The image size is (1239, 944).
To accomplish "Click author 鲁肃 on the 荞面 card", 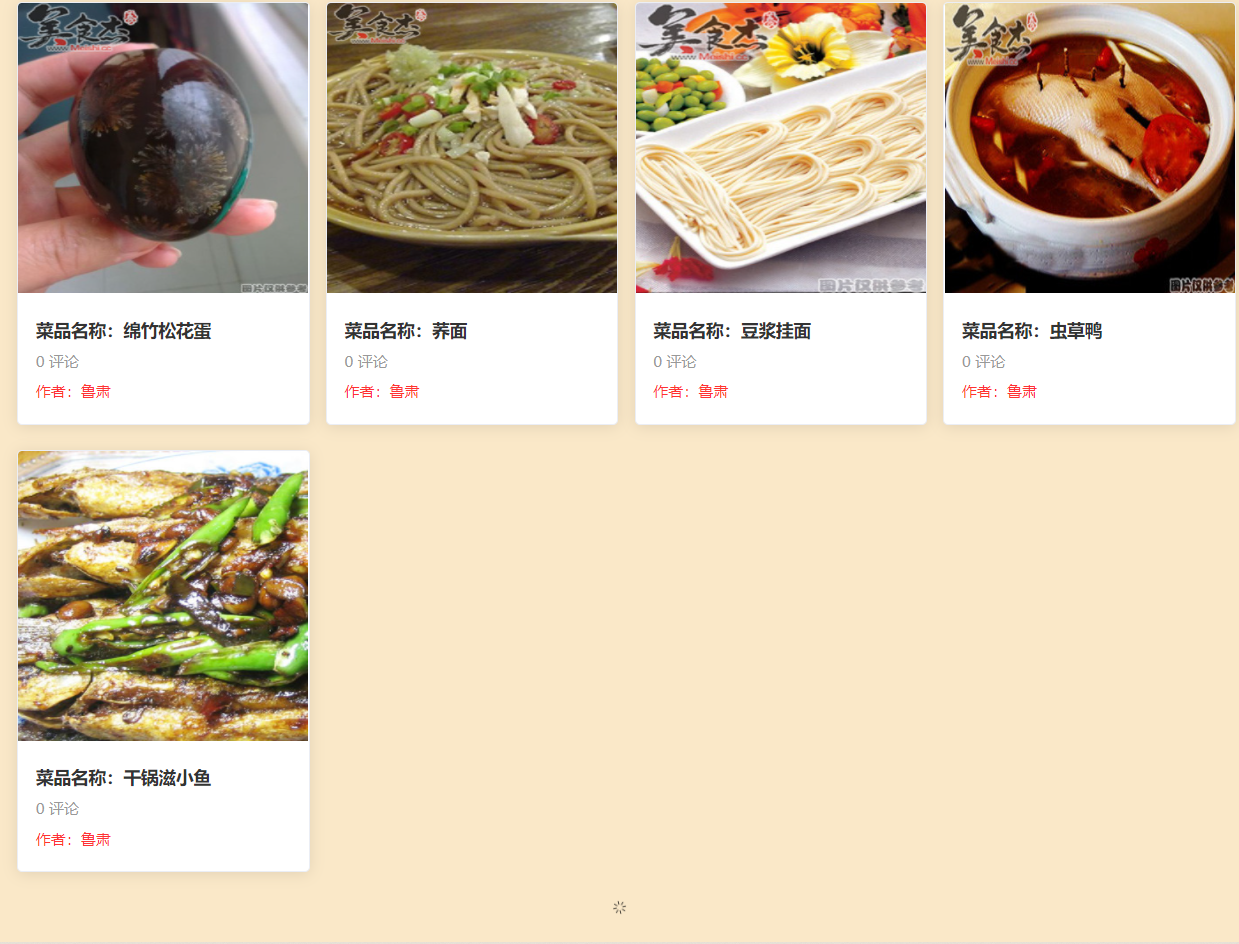I will (405, 392).
